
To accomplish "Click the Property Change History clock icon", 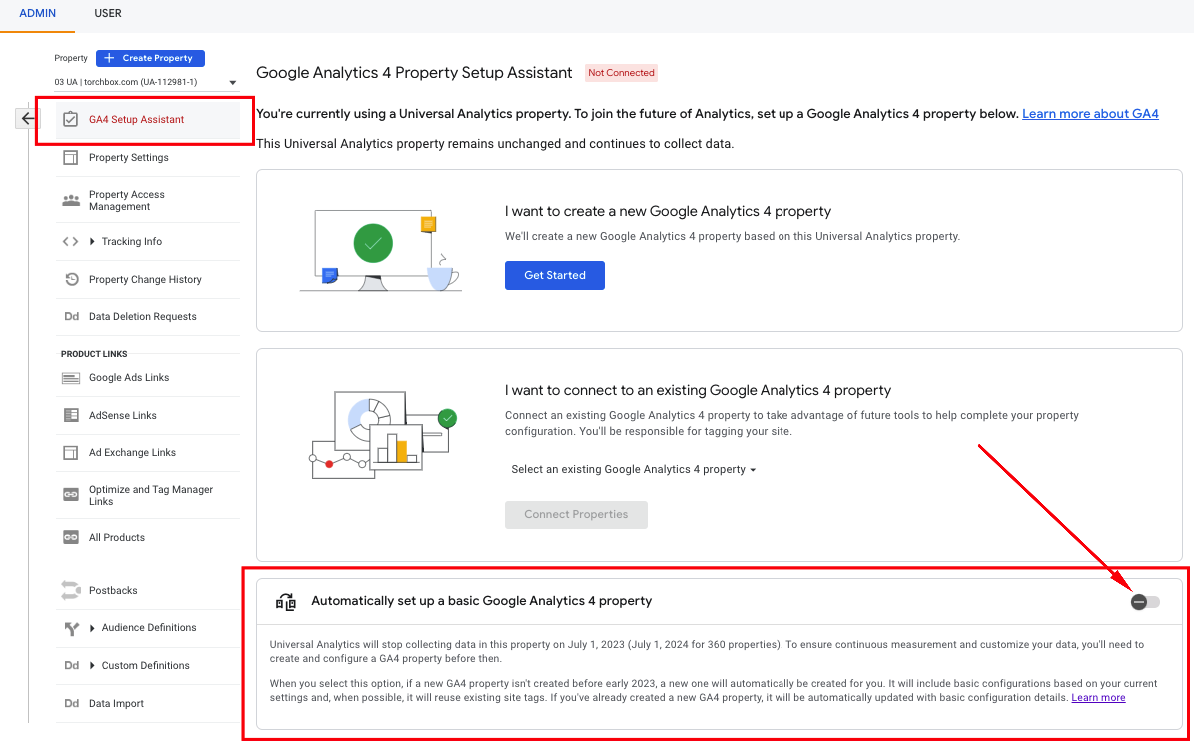I will (x=70, y=279).
